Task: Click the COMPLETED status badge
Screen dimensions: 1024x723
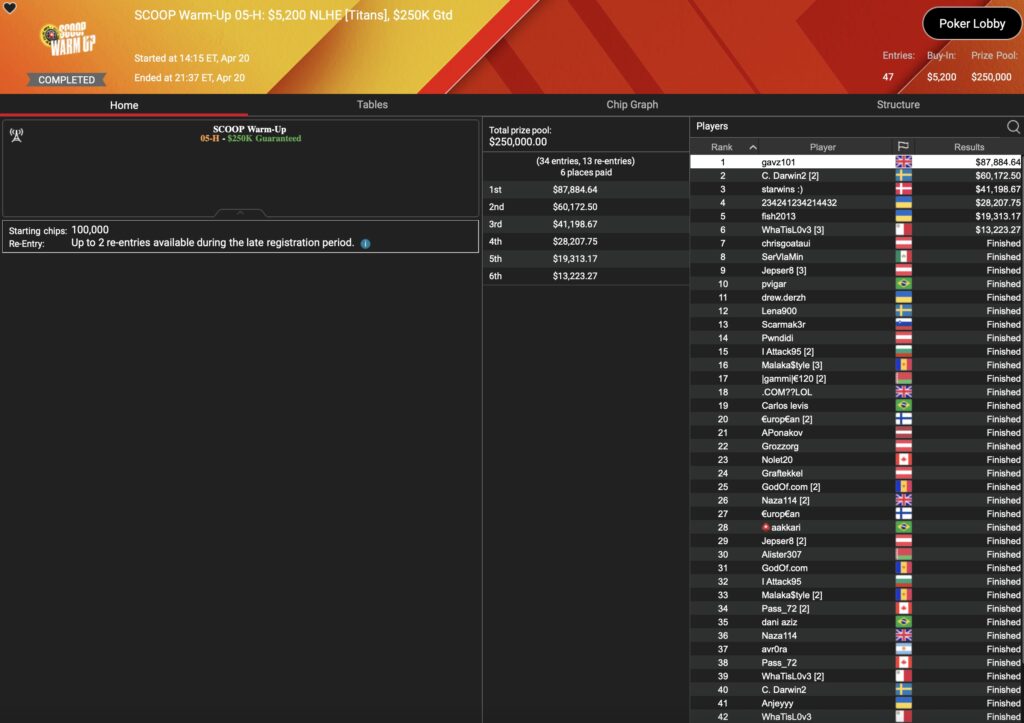Action: (x=66, y=80)
